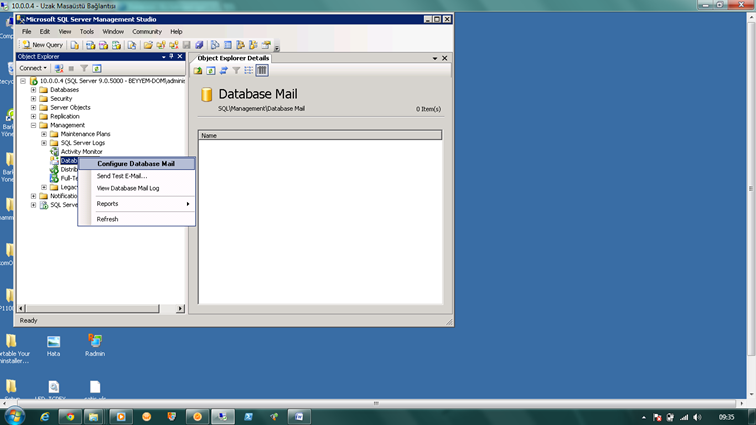Collapse the 10.0.0.4 server node
This screenshot has height=425, width=756.
point(23,81)
